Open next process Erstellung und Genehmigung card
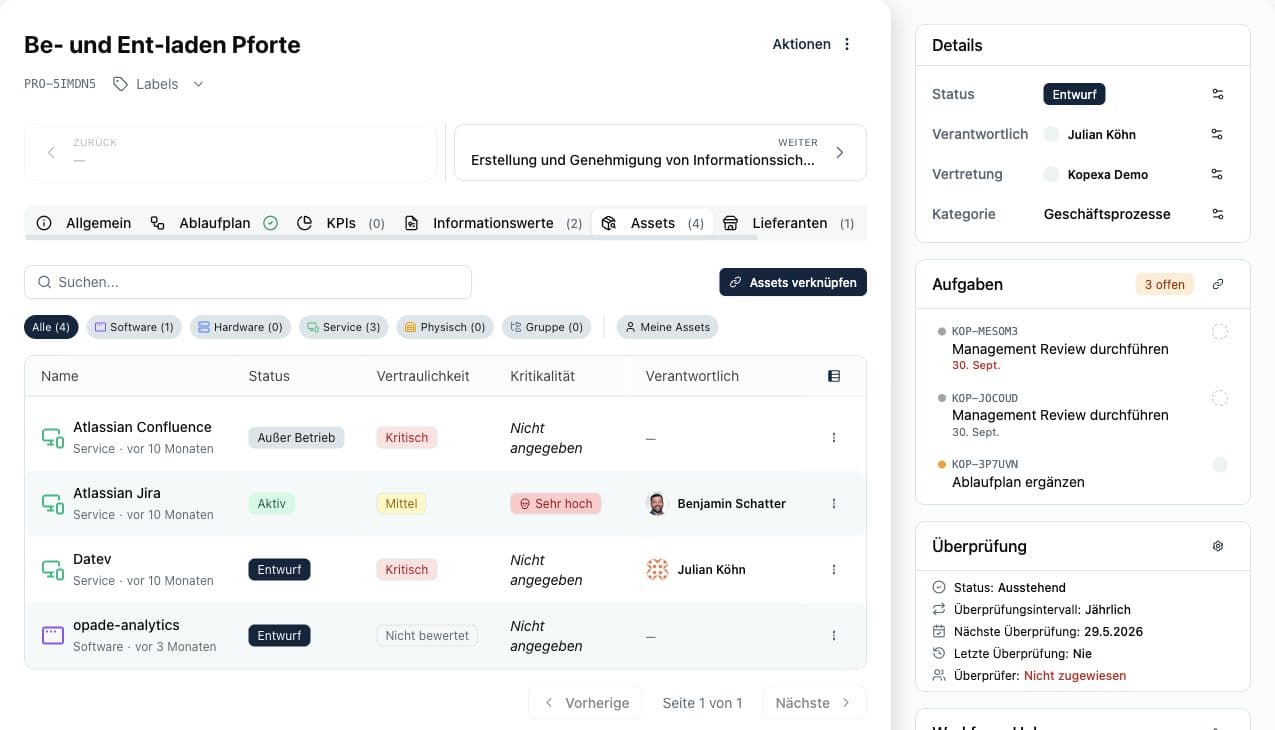 (x=660, y=152)
